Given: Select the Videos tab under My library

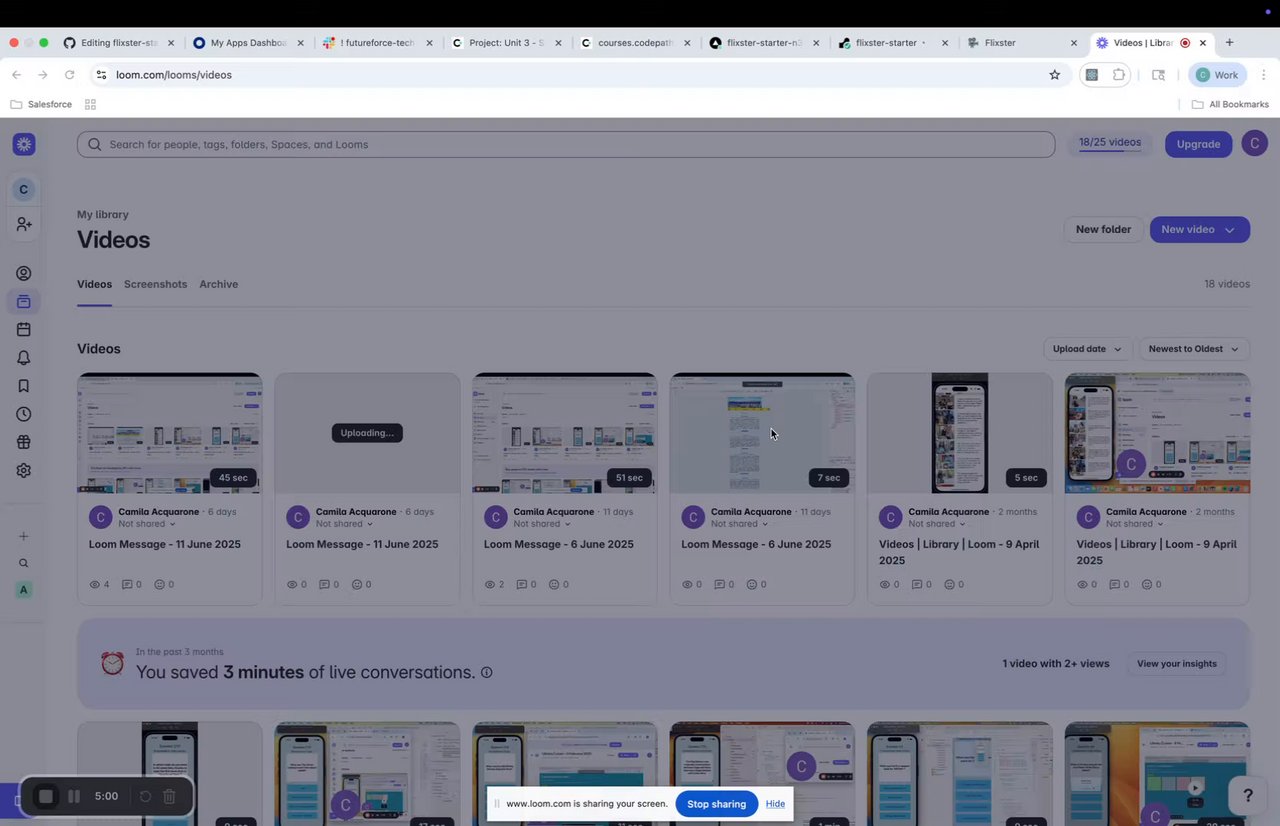Looking at the screenshot, I should coord(94,284).
